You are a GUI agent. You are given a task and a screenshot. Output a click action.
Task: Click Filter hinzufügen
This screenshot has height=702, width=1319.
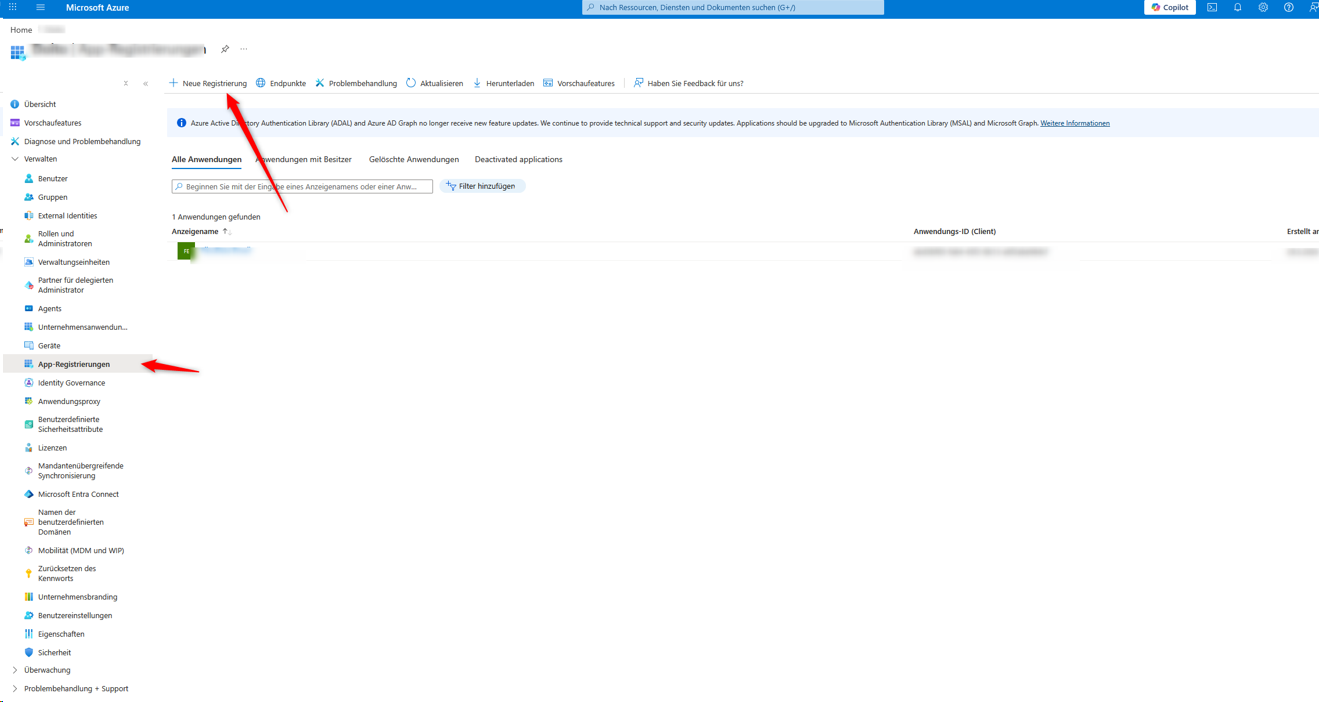coord(482,186)
